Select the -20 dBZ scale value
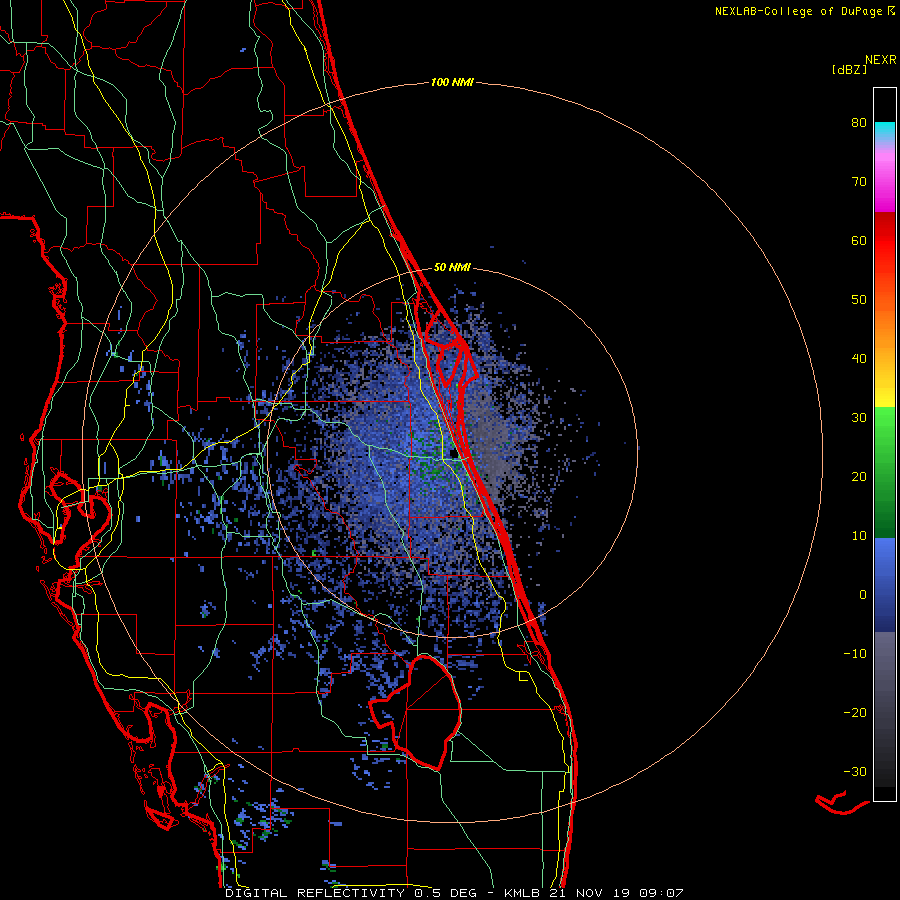This screenshot has width=900, height=900. click(855, 712)
